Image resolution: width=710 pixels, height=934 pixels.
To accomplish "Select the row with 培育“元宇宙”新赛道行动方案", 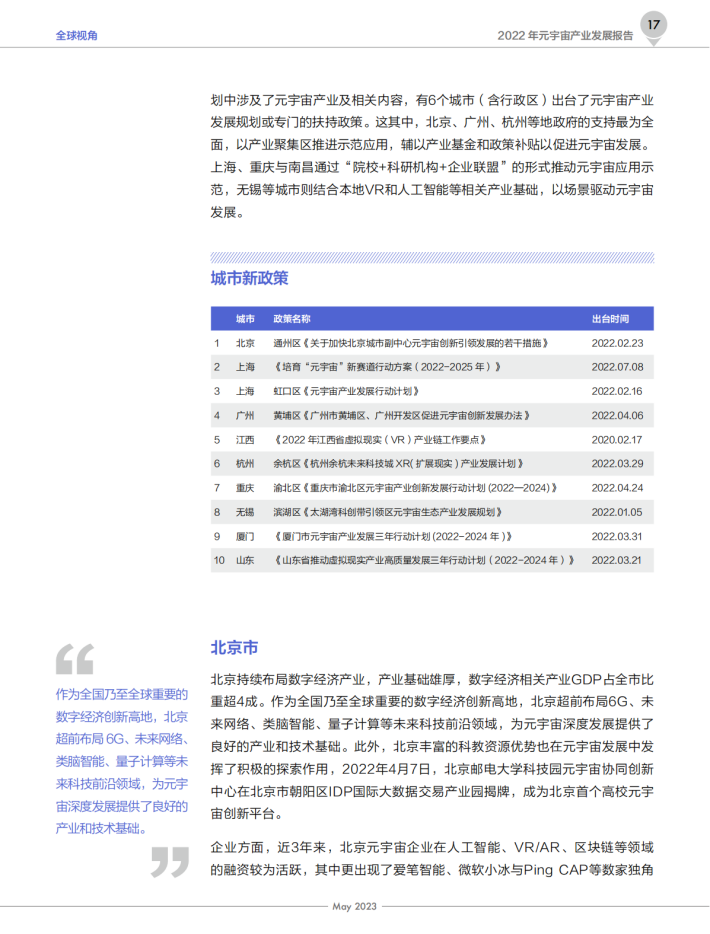I will tap(432, 367).
